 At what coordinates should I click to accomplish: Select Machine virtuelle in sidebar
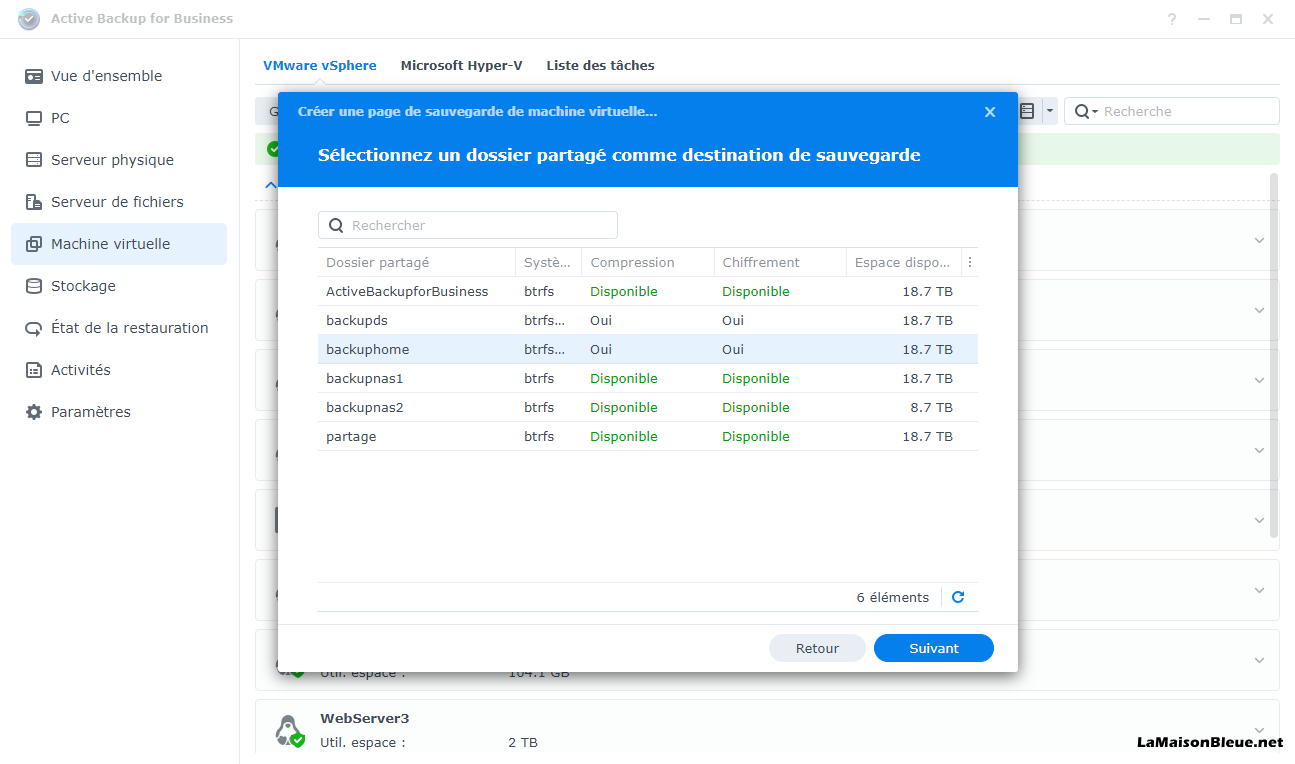click(119, 244)
